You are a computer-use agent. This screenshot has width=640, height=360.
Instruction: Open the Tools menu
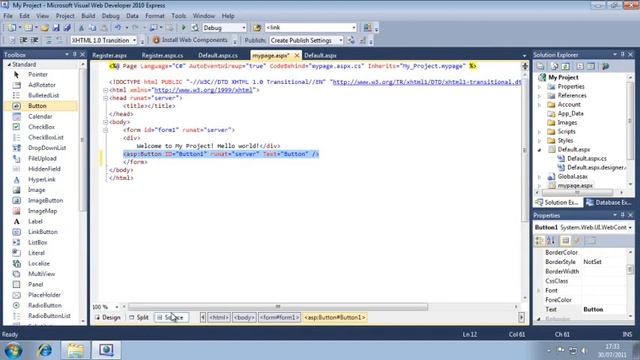tap(178, 16)
